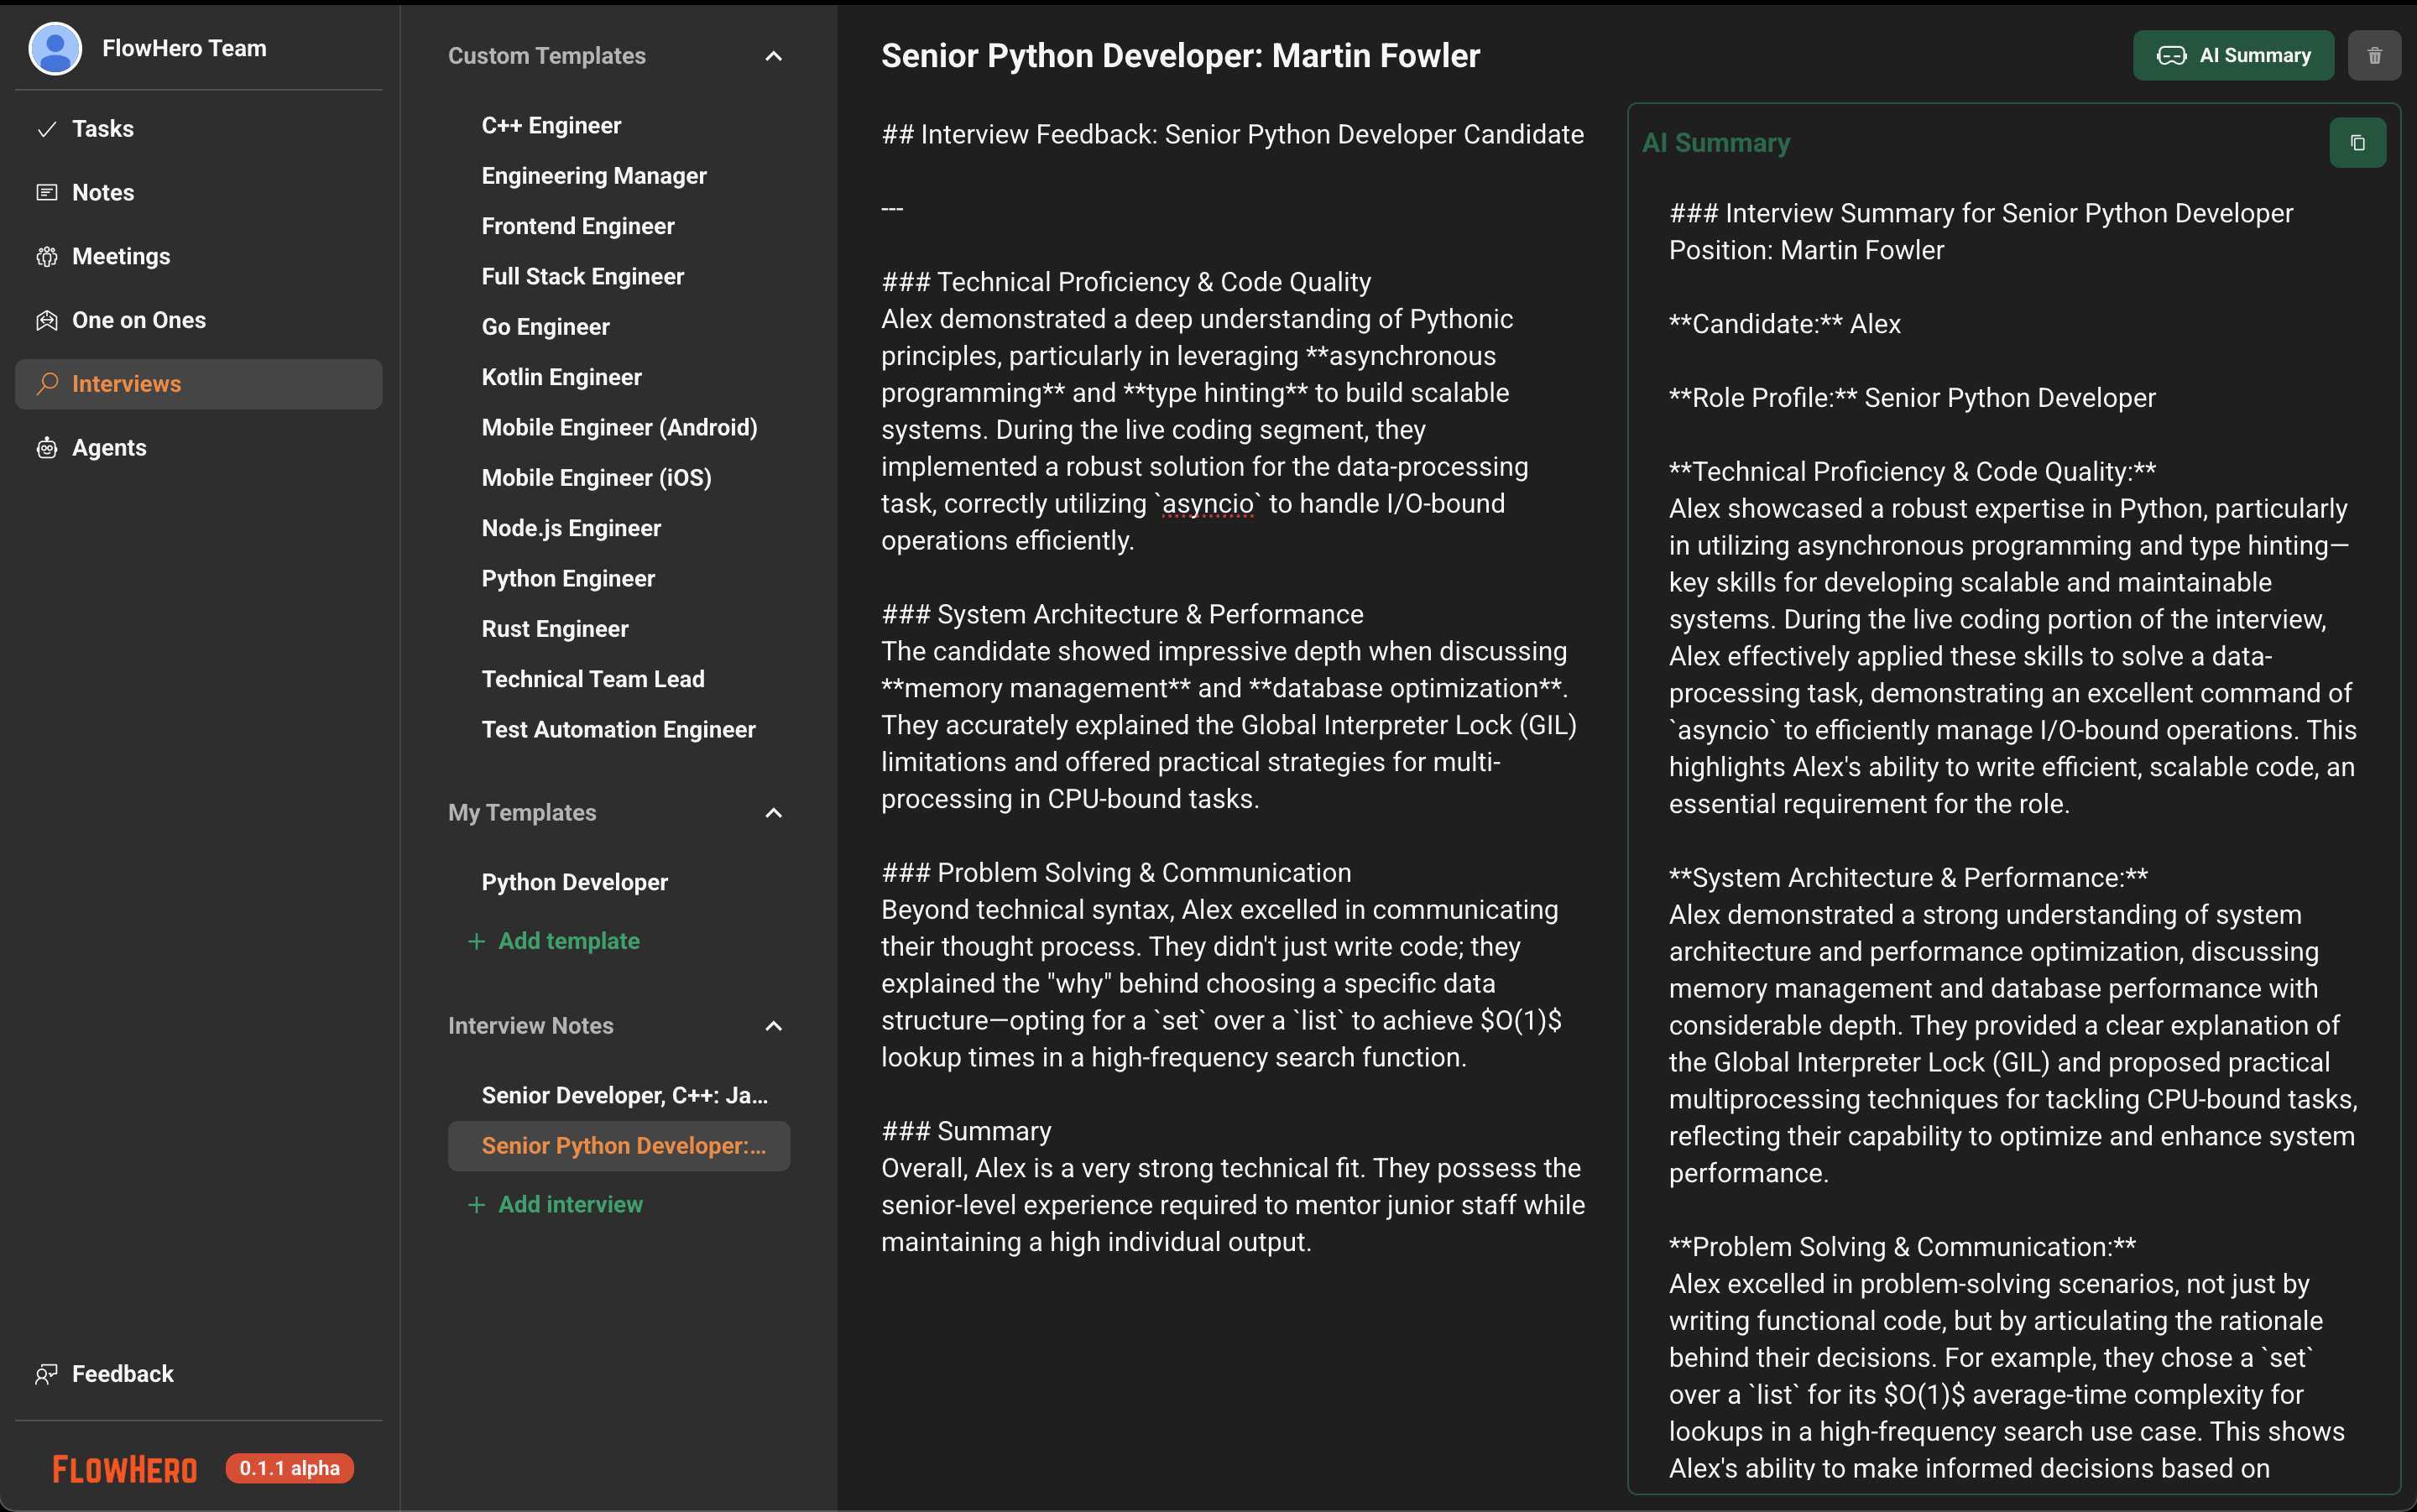Select the Interviews sidebar item

(126, 384)
